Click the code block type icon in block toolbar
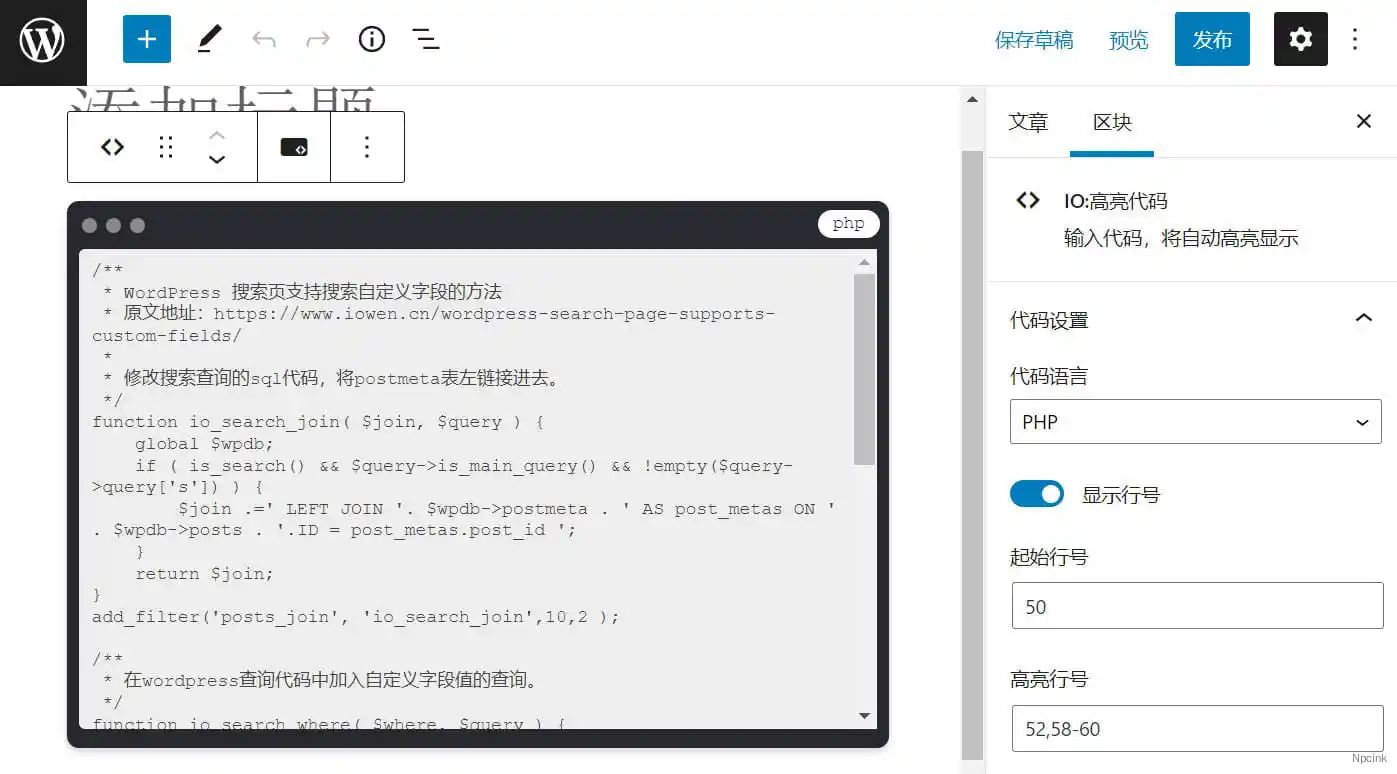 112,146
